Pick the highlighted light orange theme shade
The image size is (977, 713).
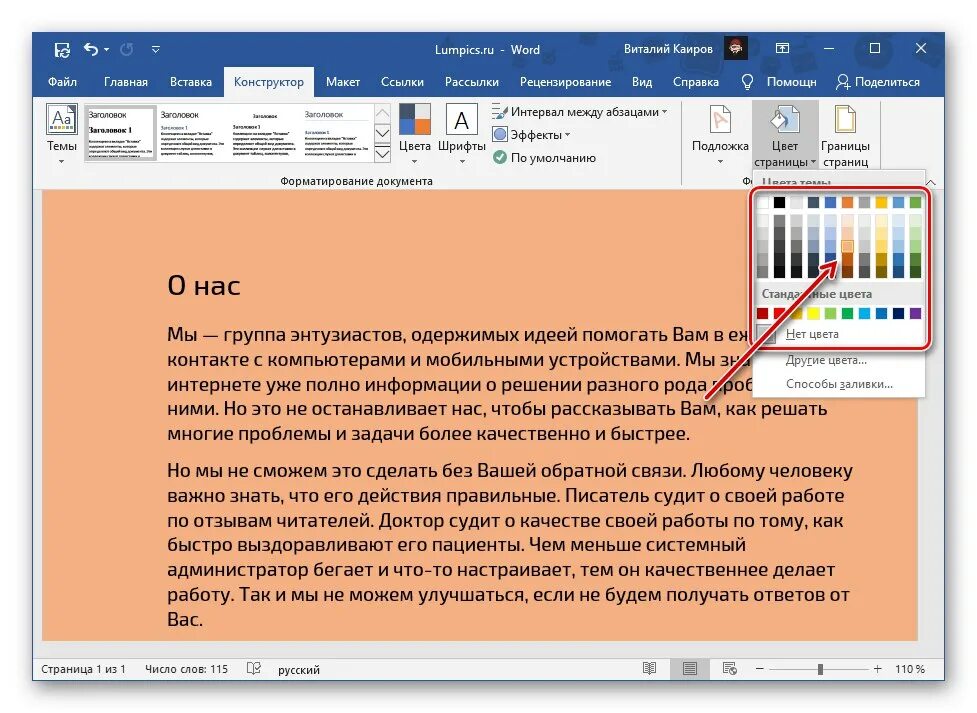(847, 247)
